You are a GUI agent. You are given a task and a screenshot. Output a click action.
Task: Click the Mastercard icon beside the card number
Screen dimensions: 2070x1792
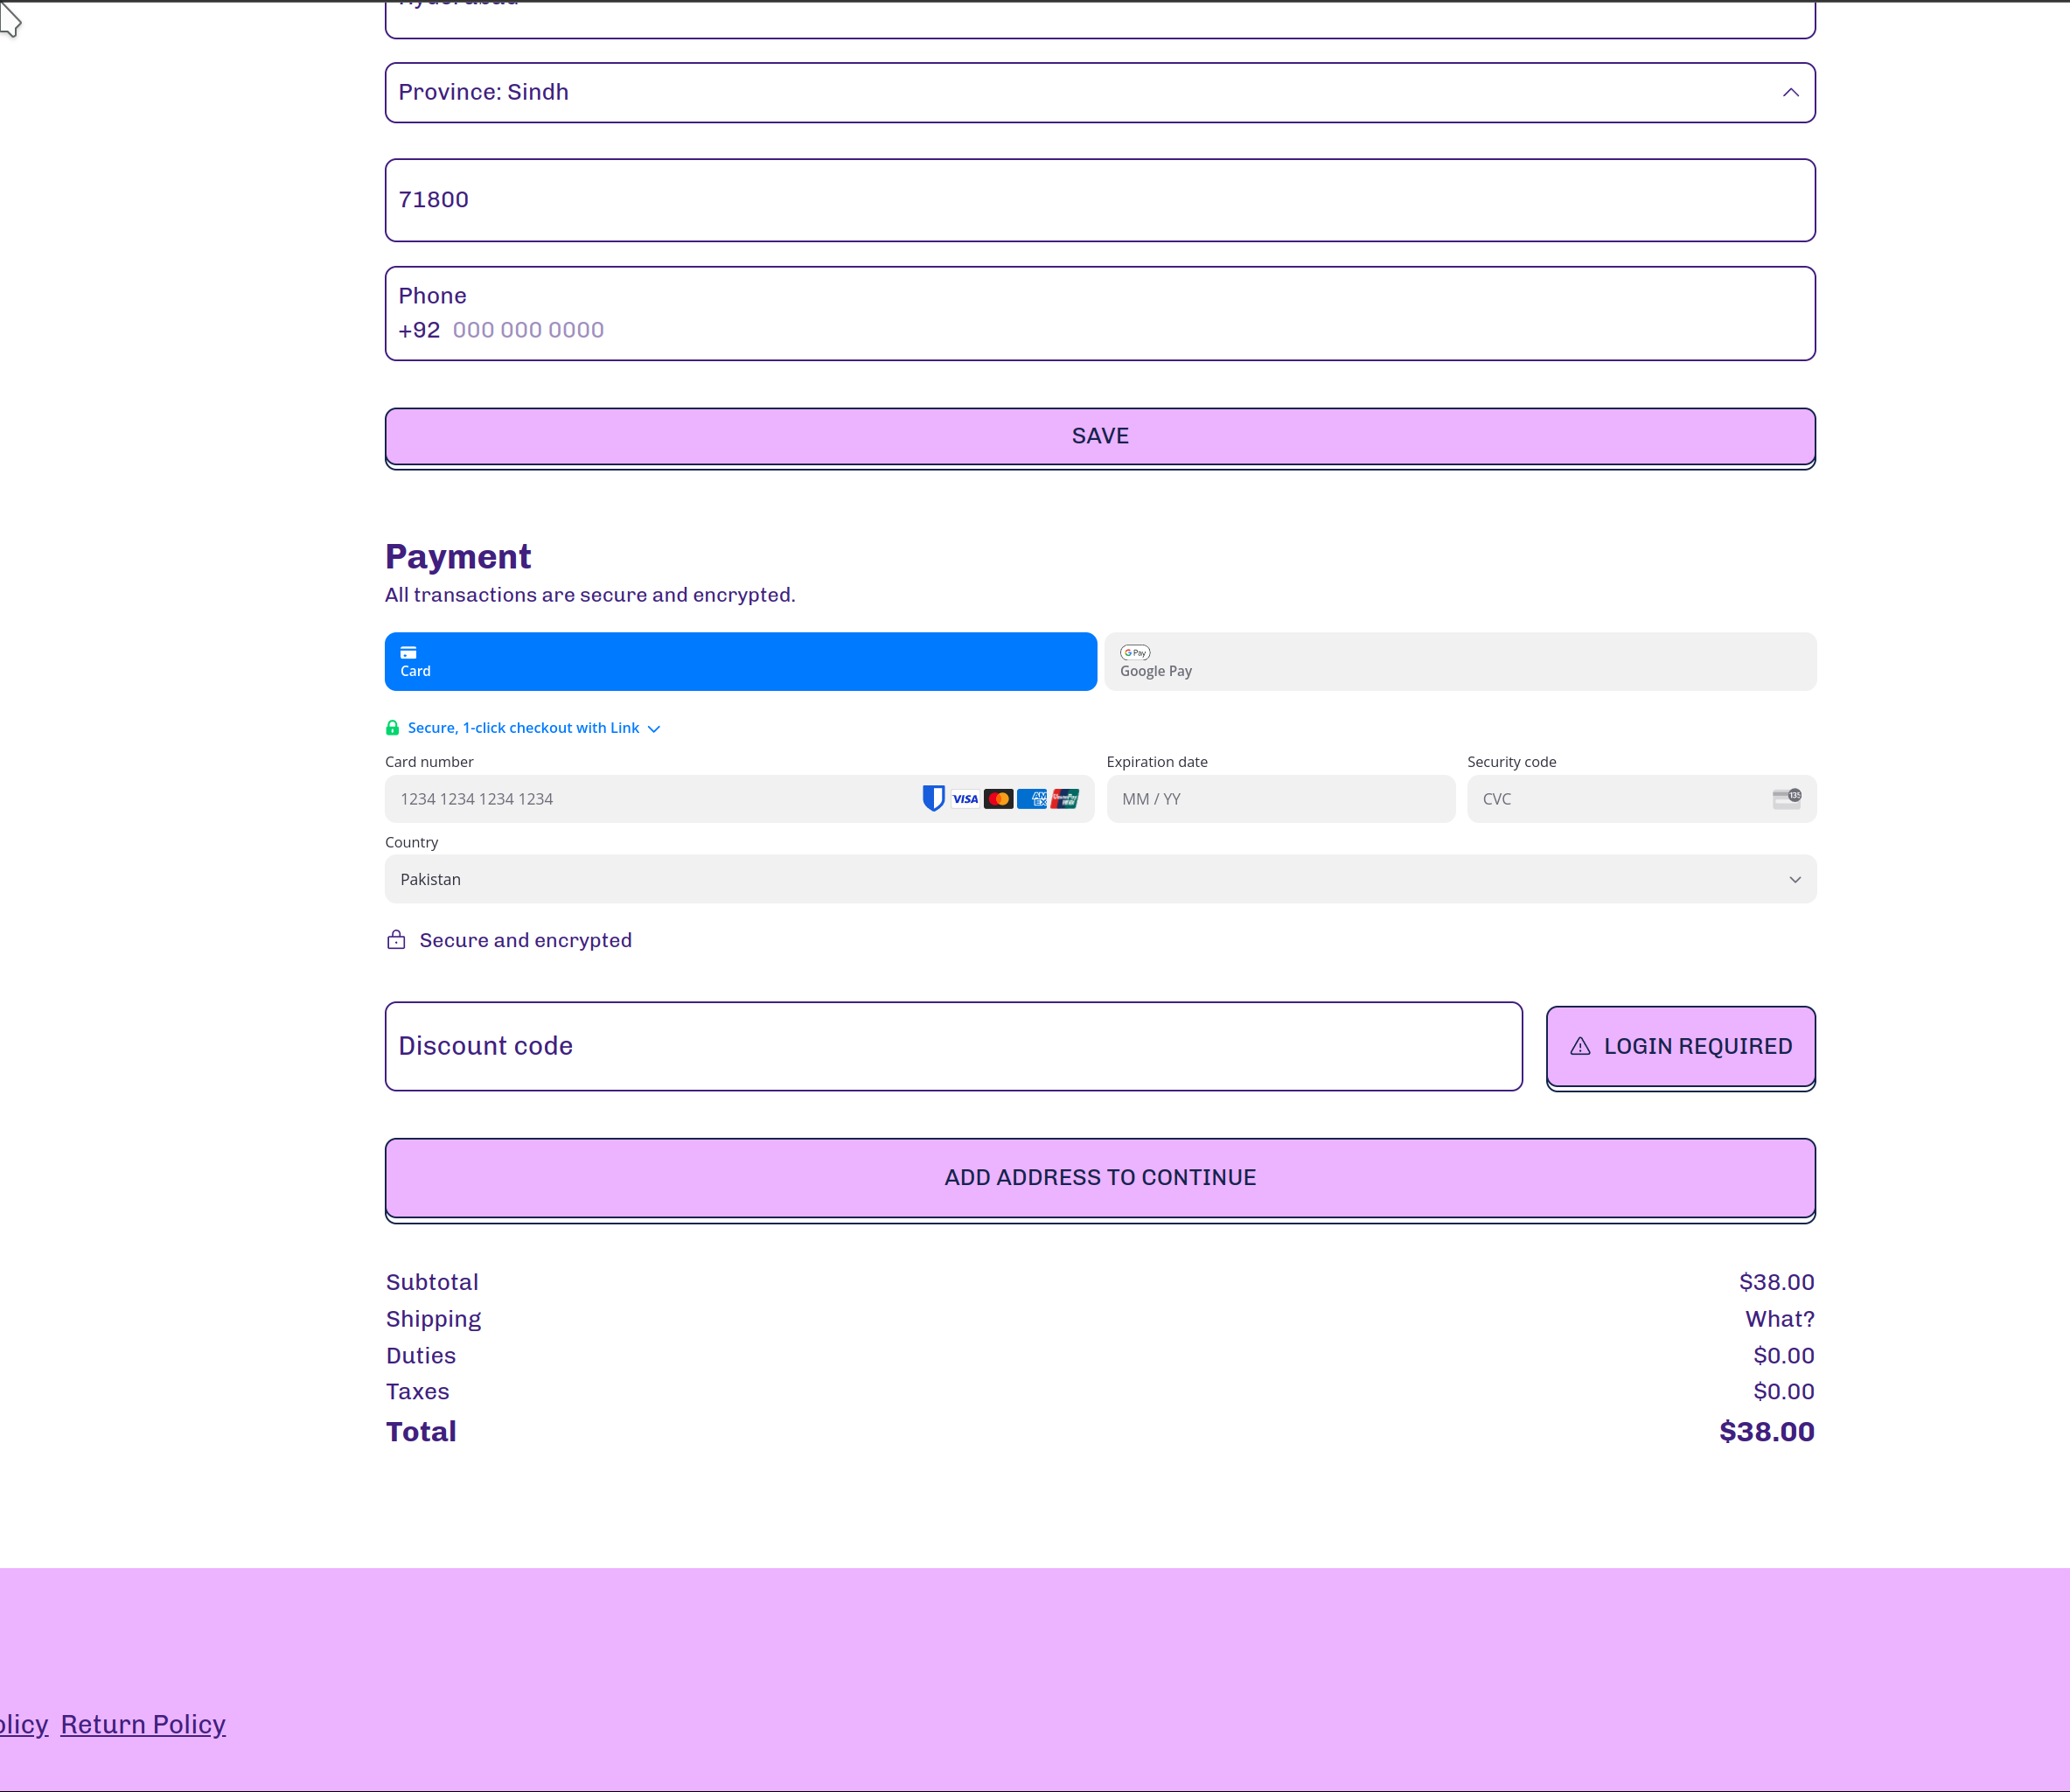coord(999,798)
